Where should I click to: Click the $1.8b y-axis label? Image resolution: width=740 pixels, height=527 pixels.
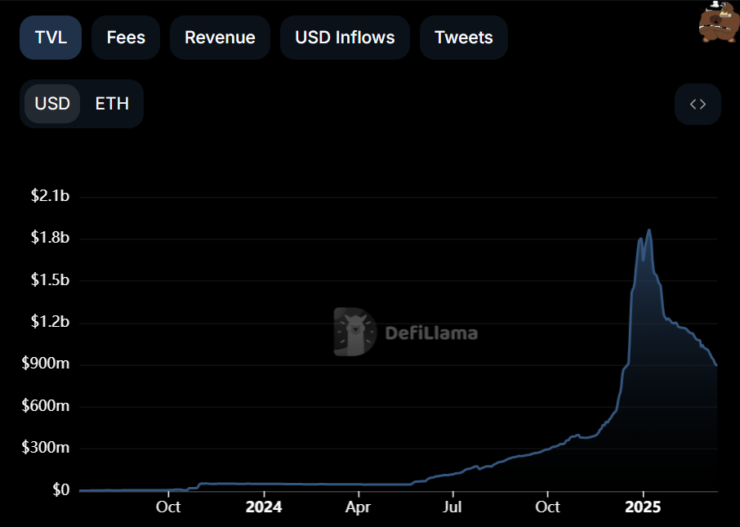50,237
